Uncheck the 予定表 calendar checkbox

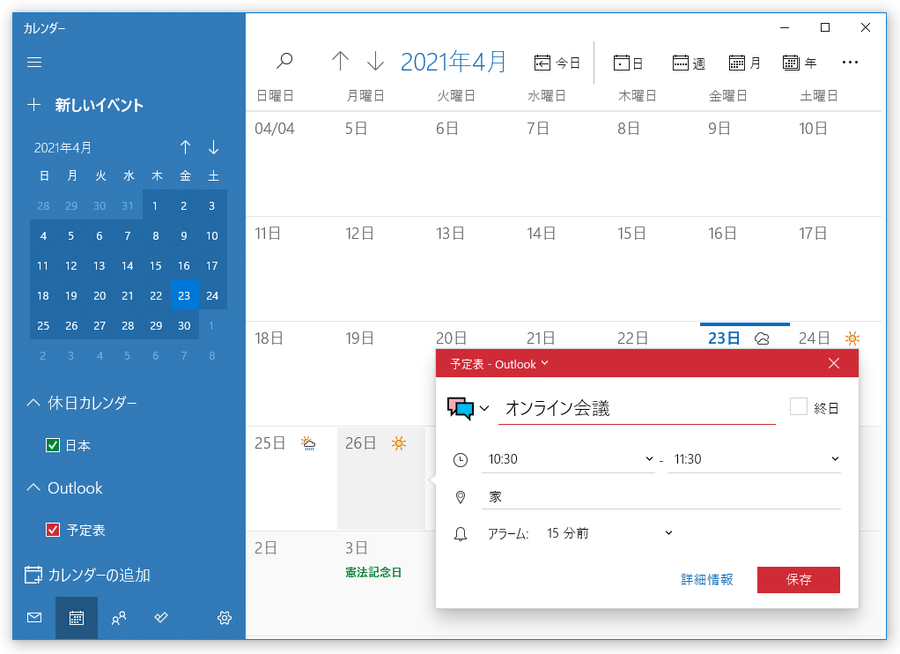tap(52, 529)
